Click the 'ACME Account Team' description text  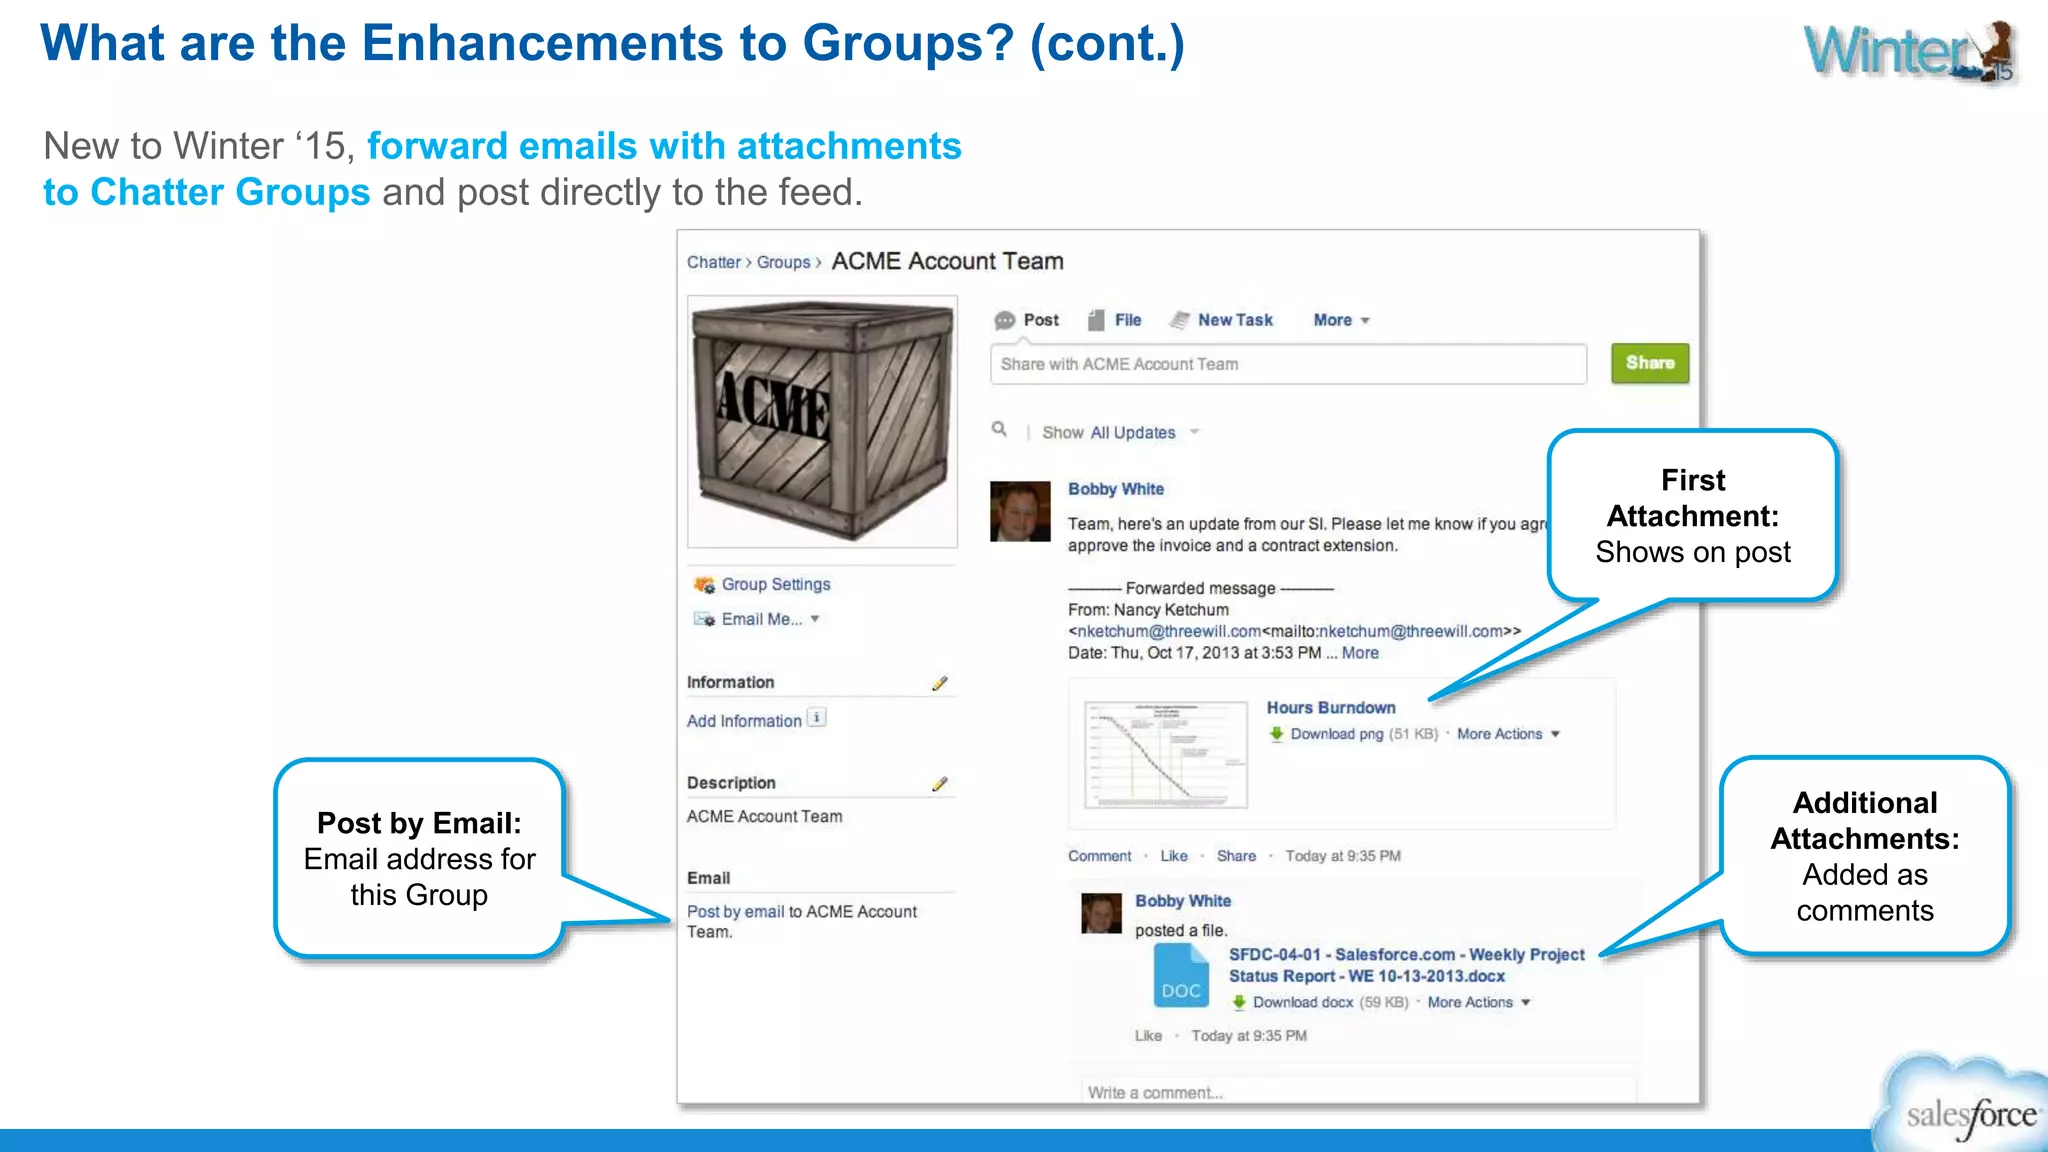coord(764,817)
